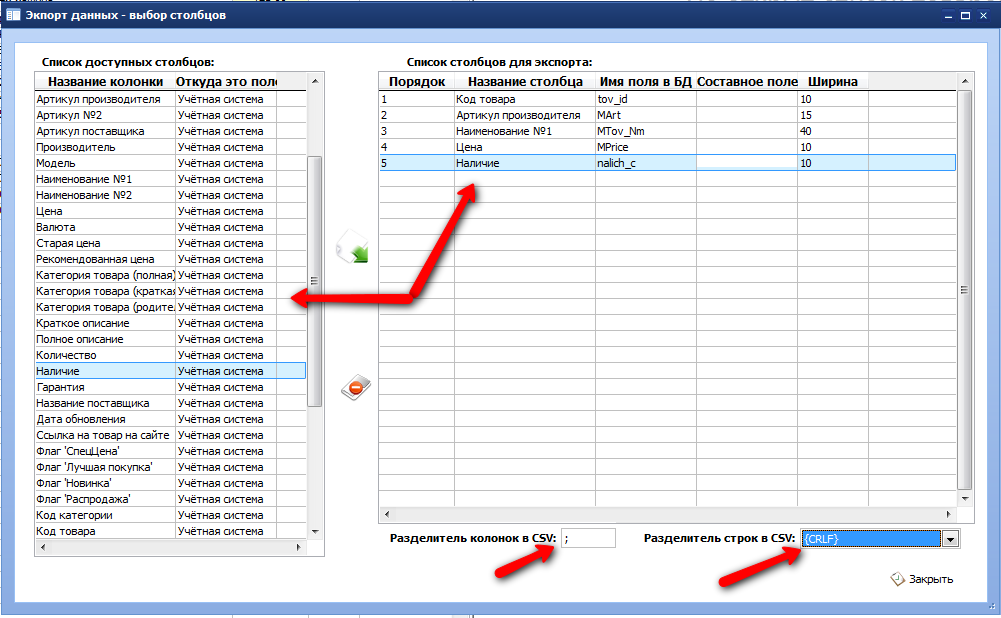Select the Гарантия row
1001x618 pixels.
click(170, 387)
